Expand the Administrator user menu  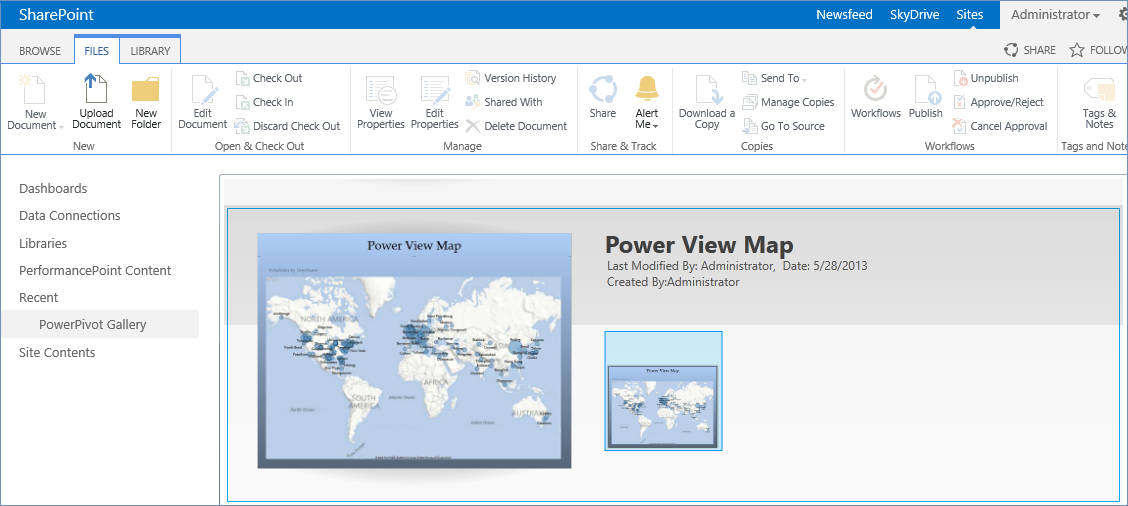(x=1055, y=14)
